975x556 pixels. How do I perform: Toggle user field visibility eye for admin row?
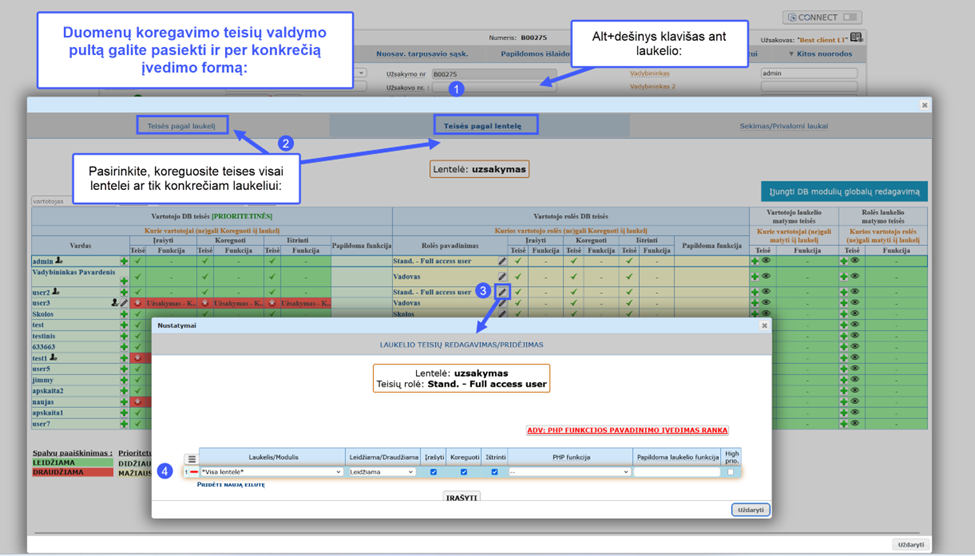pos(766,261)
